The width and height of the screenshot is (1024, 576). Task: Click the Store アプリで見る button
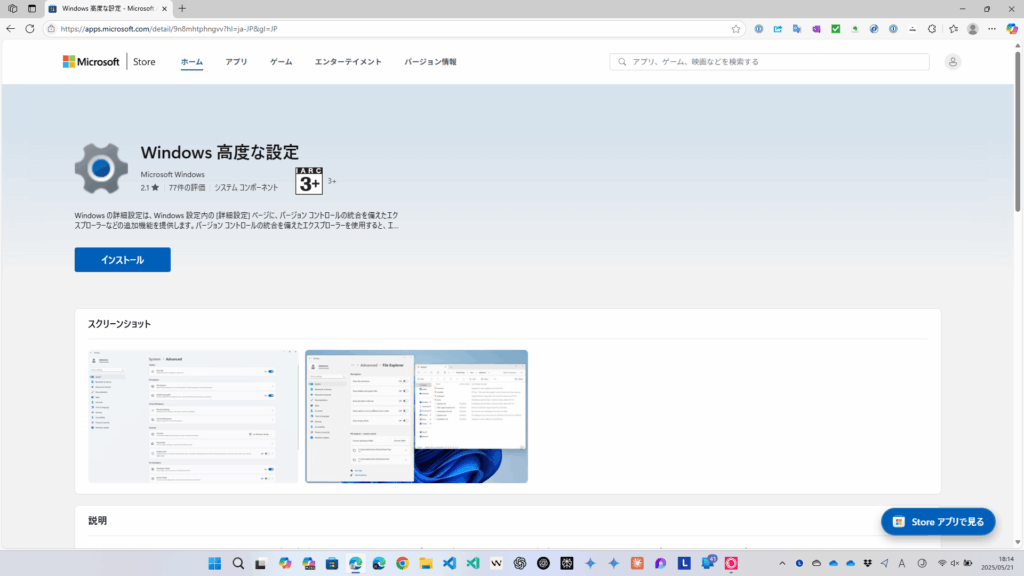click(938, 522)
